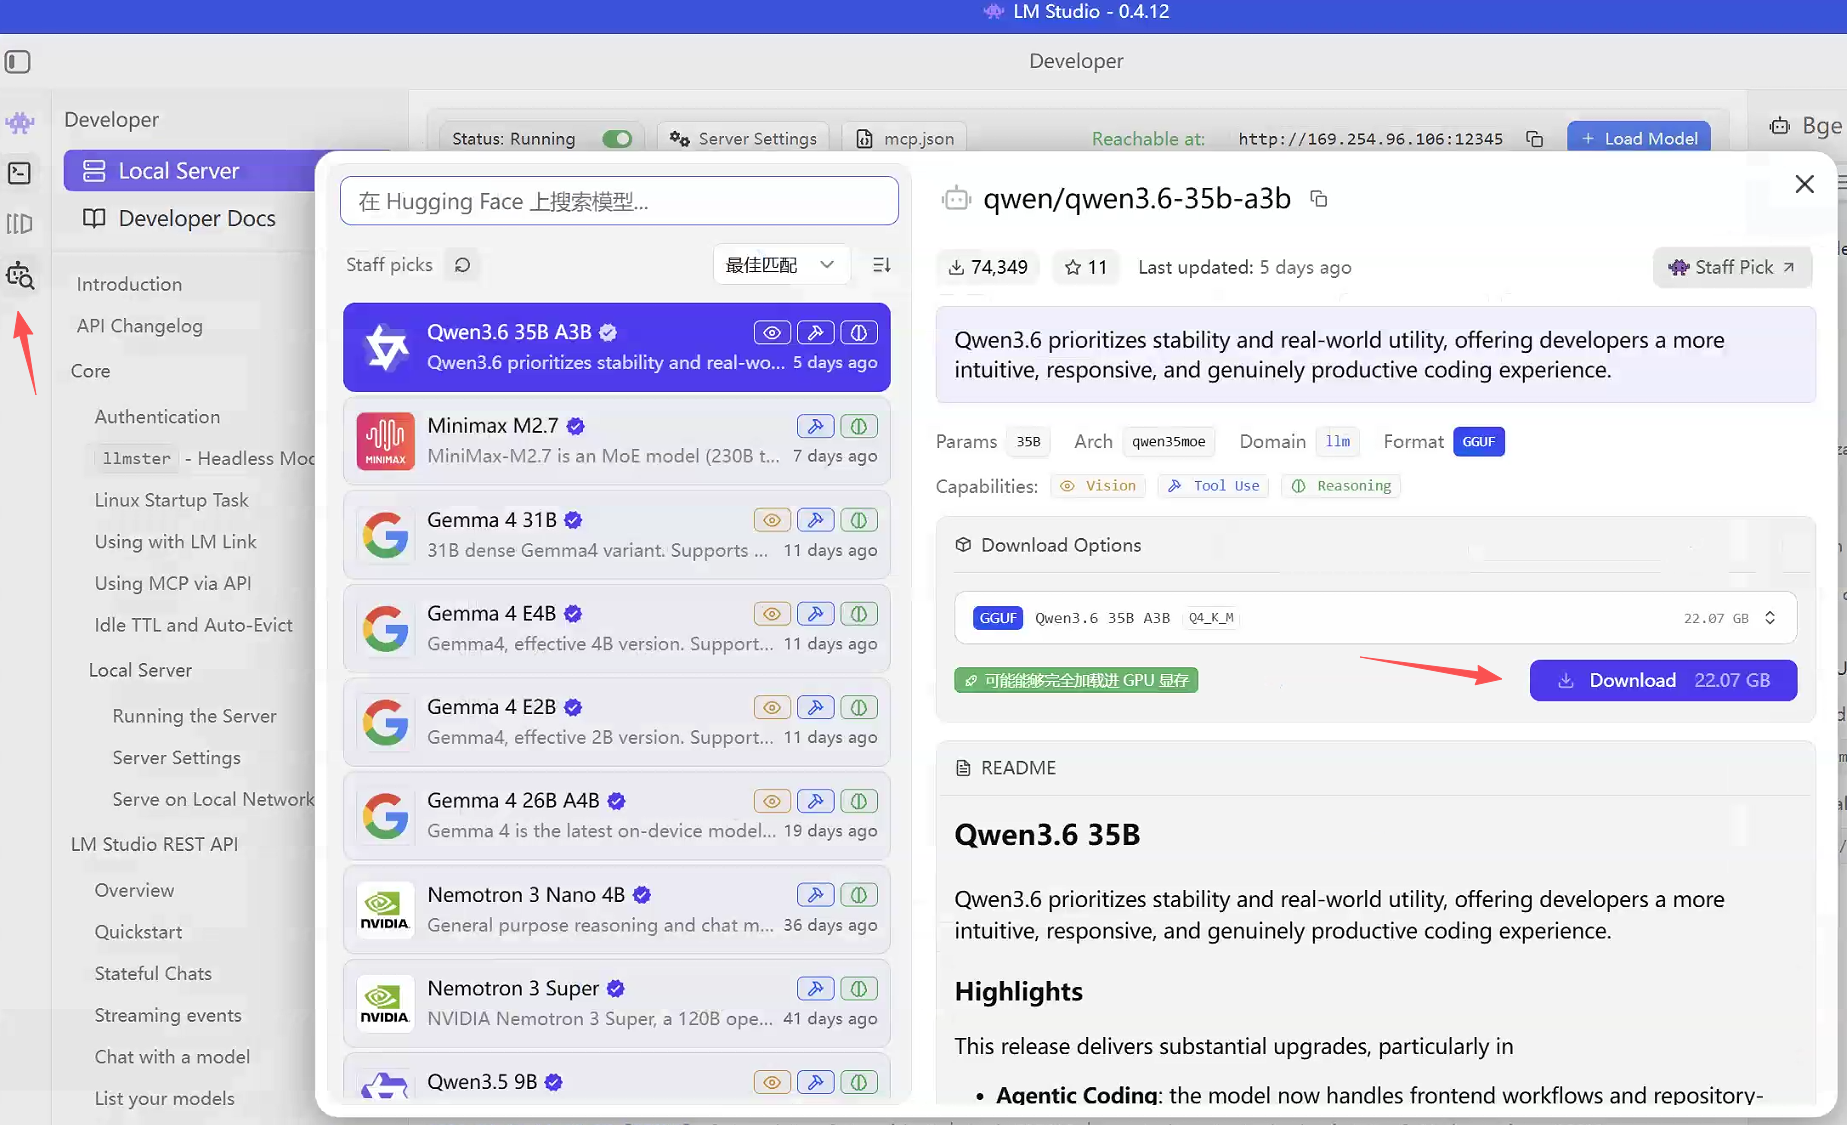Open the Chat view icon in sidebar

pyautogui.click(x=20, y=122)
